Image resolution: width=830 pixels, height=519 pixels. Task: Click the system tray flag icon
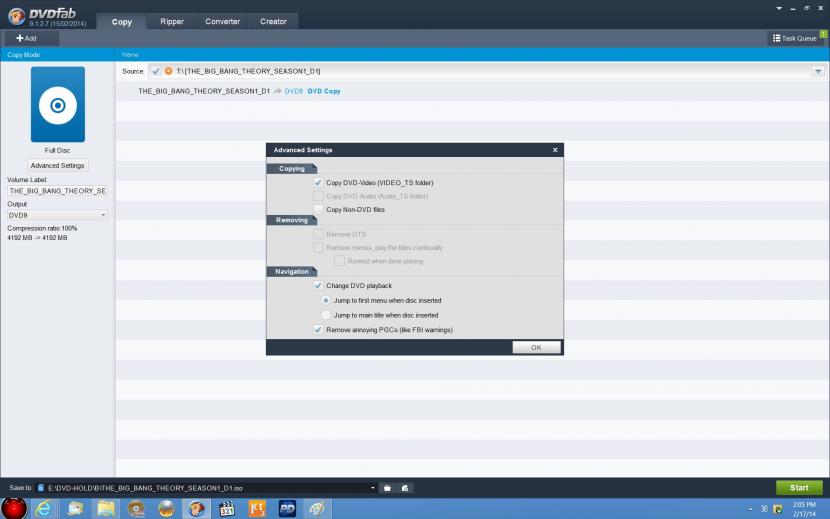pyautogui.click(x=778, y=509)
